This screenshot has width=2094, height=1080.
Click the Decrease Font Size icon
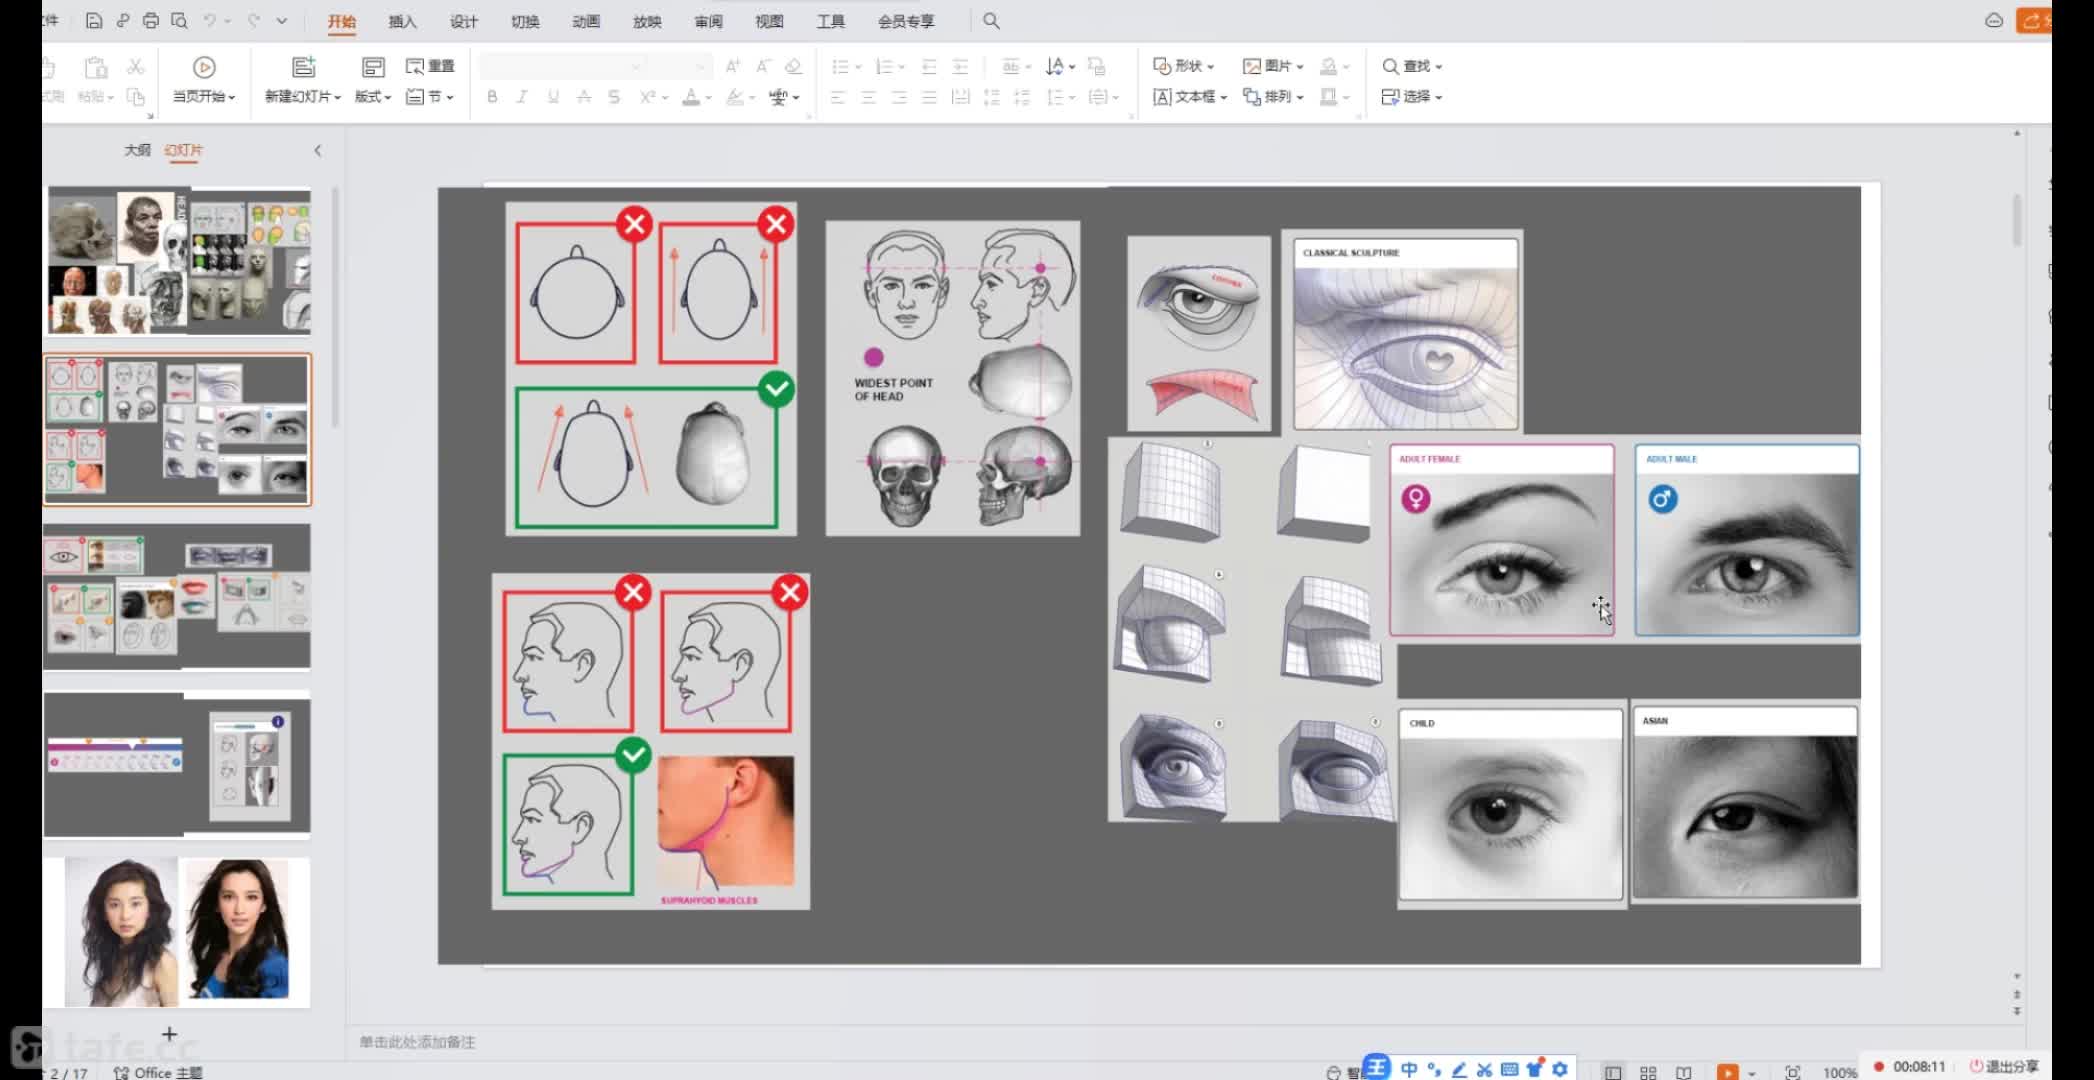pos(763,66)
